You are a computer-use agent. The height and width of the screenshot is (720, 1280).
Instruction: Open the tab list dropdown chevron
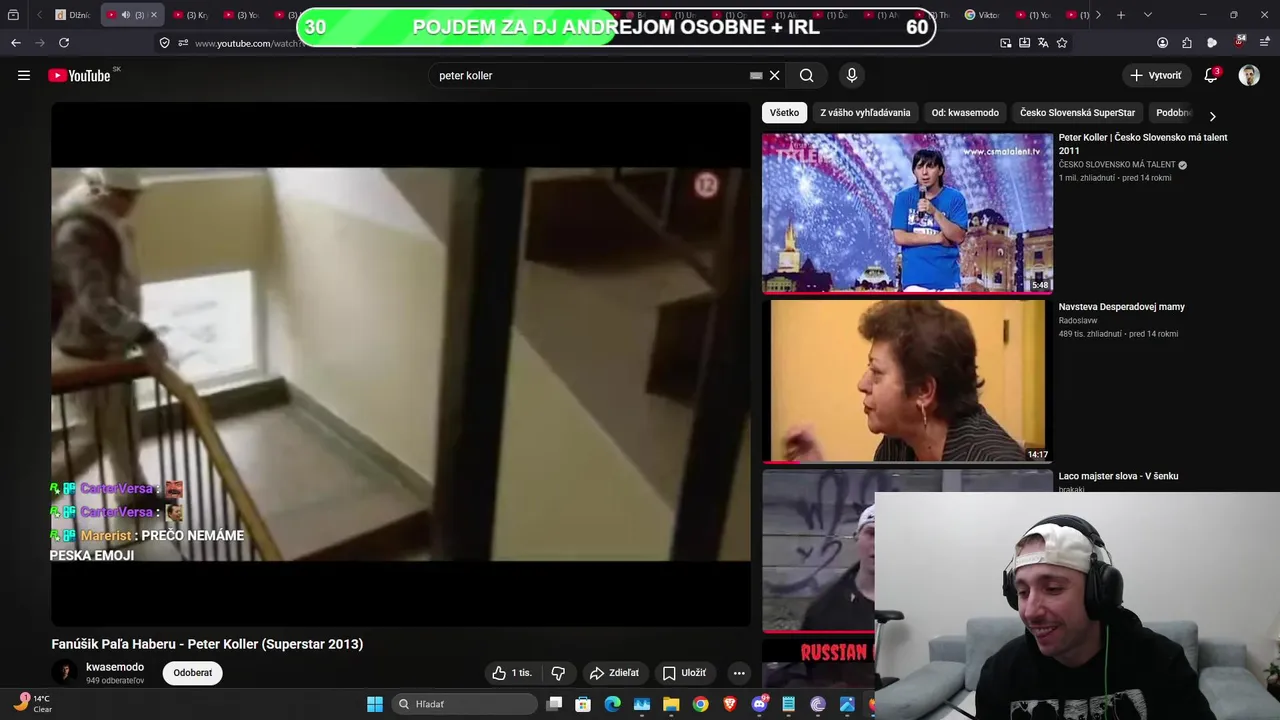(1147, 15)
